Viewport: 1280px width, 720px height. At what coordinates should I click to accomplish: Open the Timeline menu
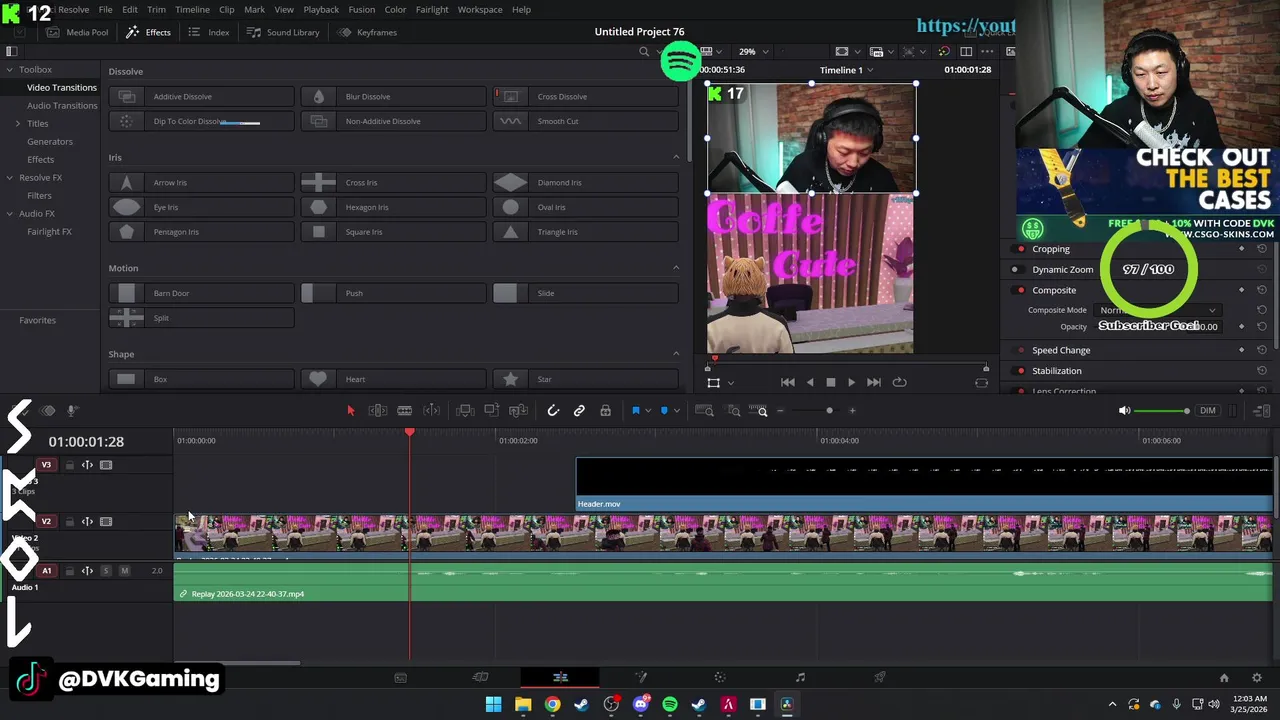click(192, 9)
